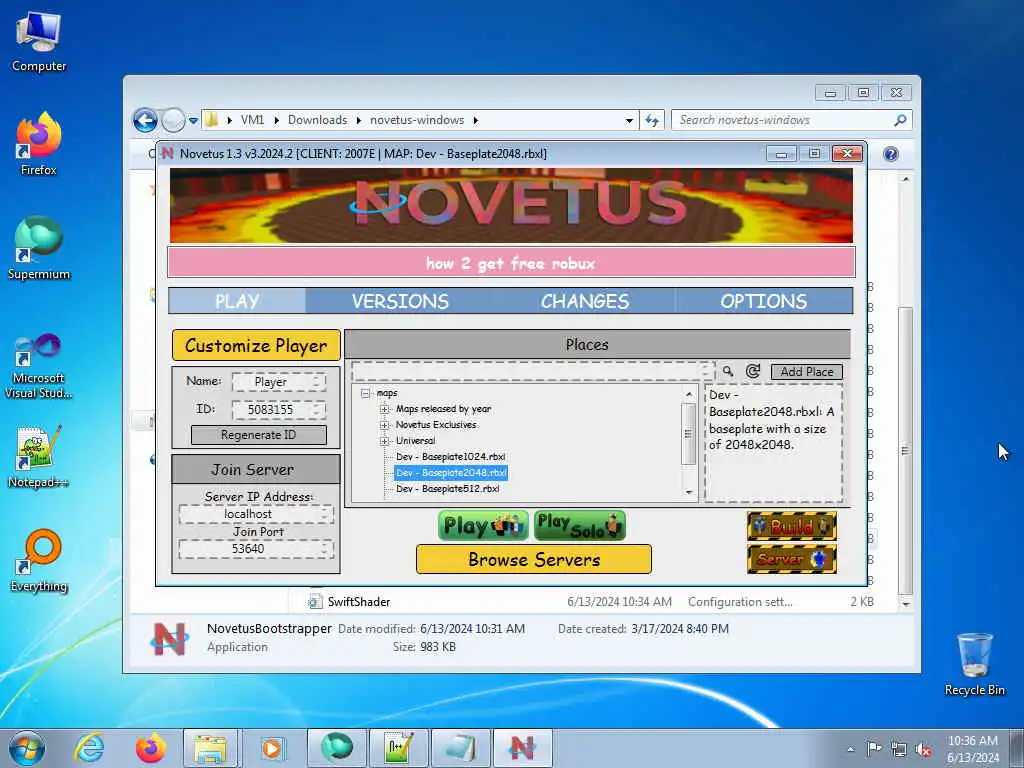Click the Server host button

click(x=792, y=559)
